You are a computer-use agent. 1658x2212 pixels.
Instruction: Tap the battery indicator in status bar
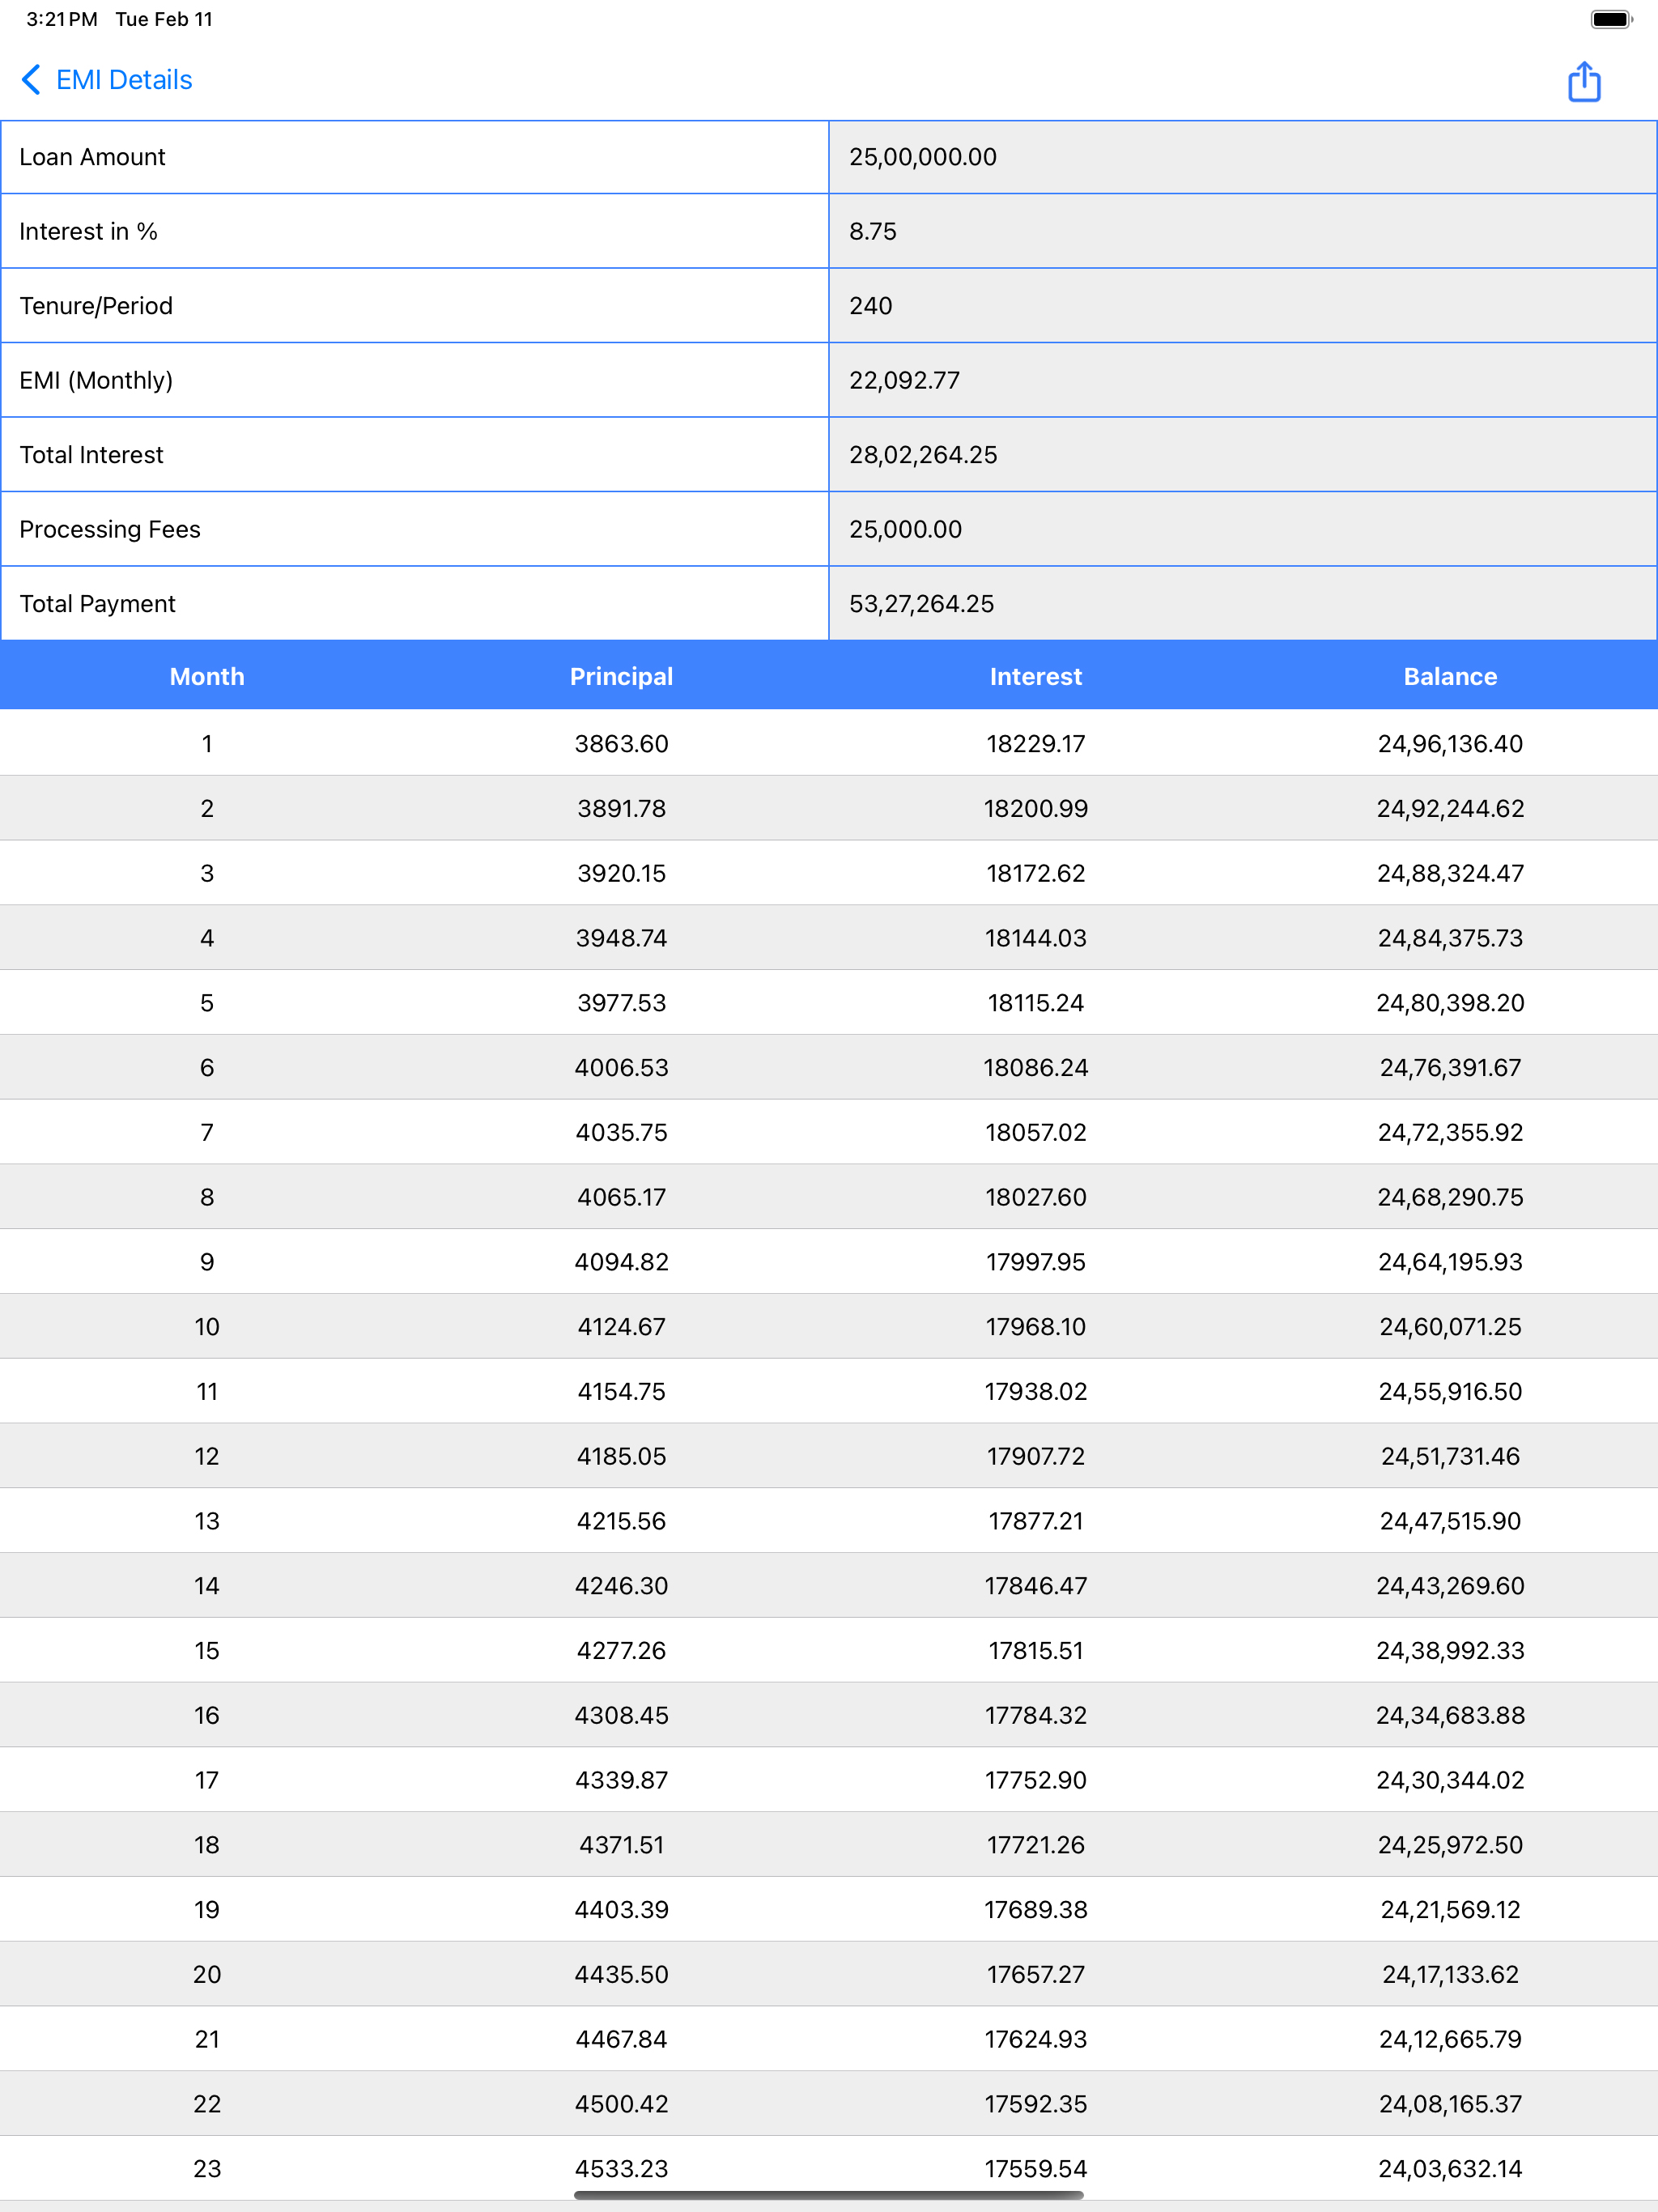[1611, 19]
